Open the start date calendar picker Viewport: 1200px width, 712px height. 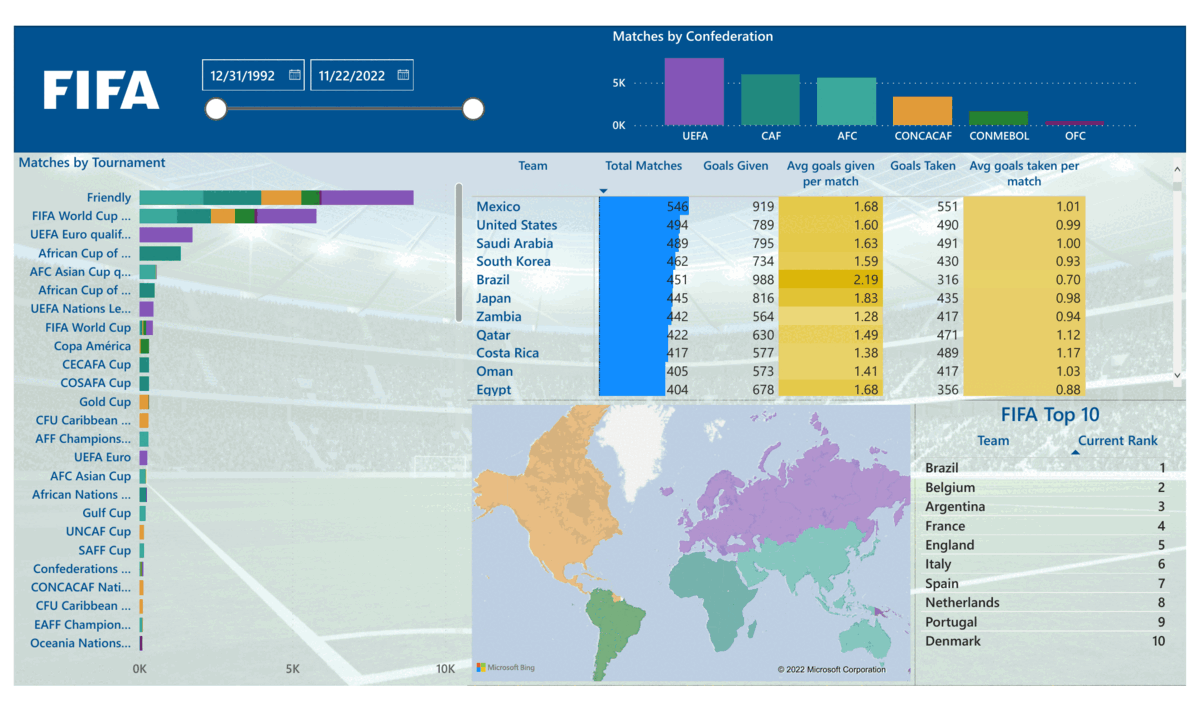(293, 74)
